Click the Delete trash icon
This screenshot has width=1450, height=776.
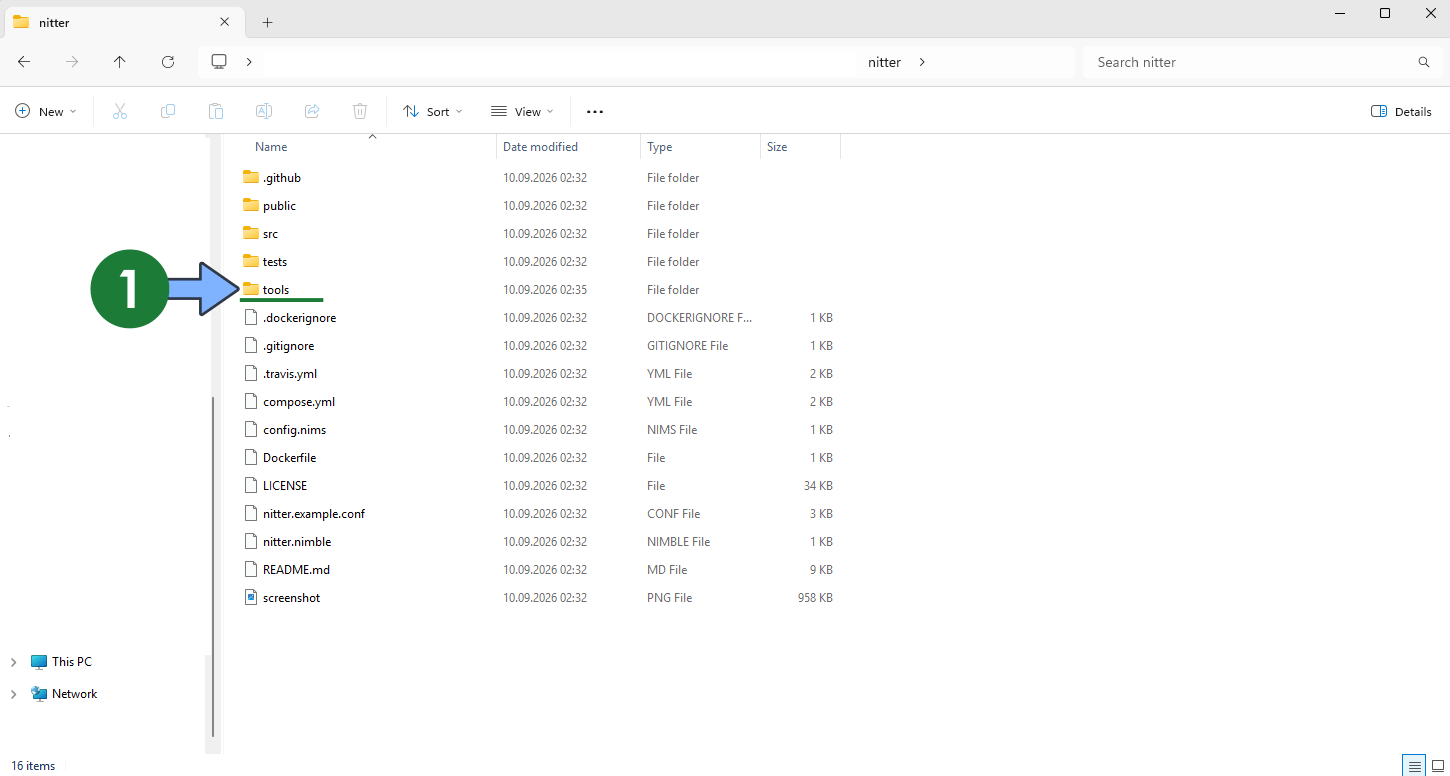(x=360, y=111)
